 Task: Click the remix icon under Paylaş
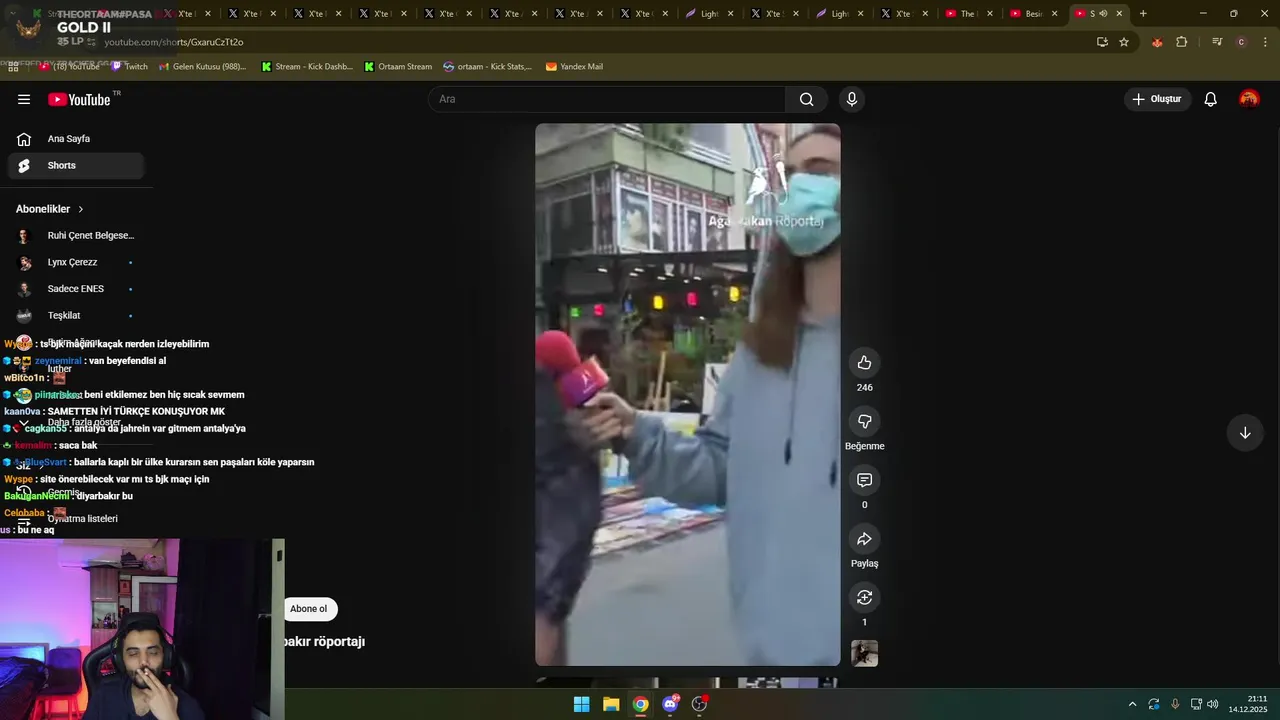pyautogui.click(x=865, y=597)
